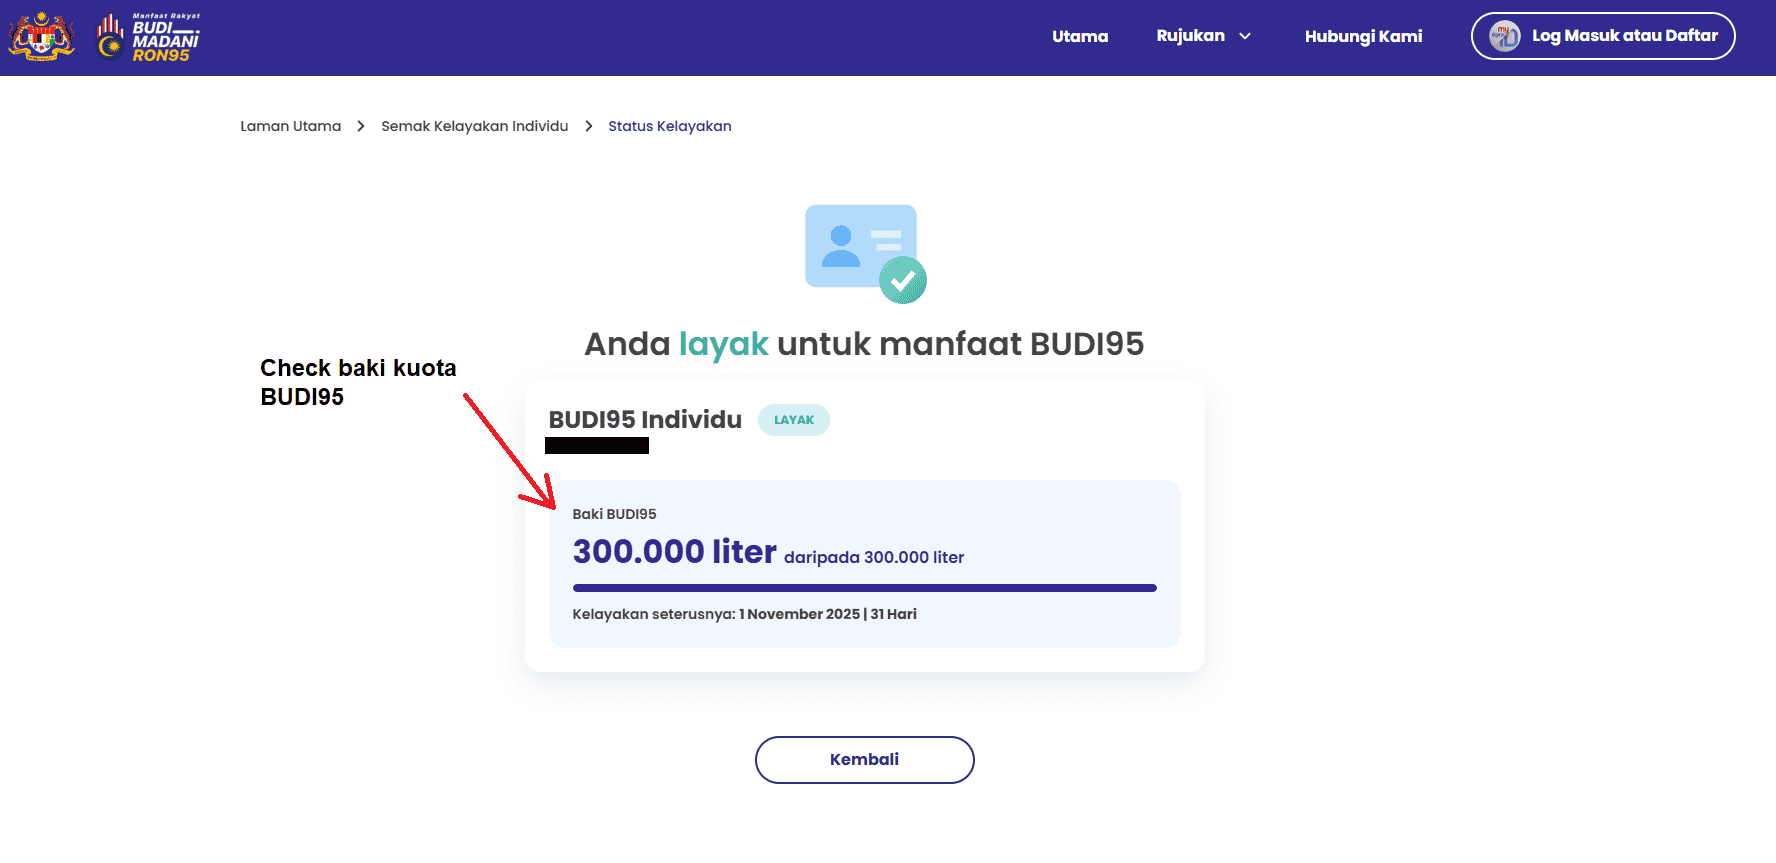Select the Status Kelayakan breadcrumb
Image resolution: width=1776 pixels, height=863 pixels.
(x=669, y=126)
